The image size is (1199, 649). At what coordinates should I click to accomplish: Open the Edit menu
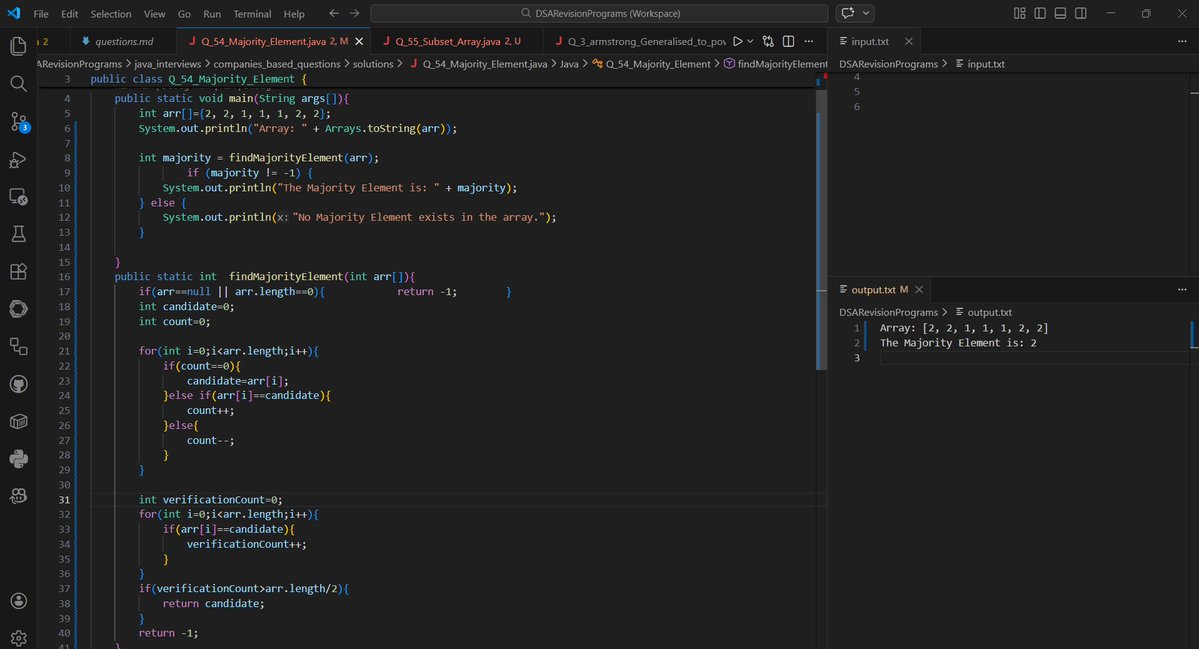(70, 14)
